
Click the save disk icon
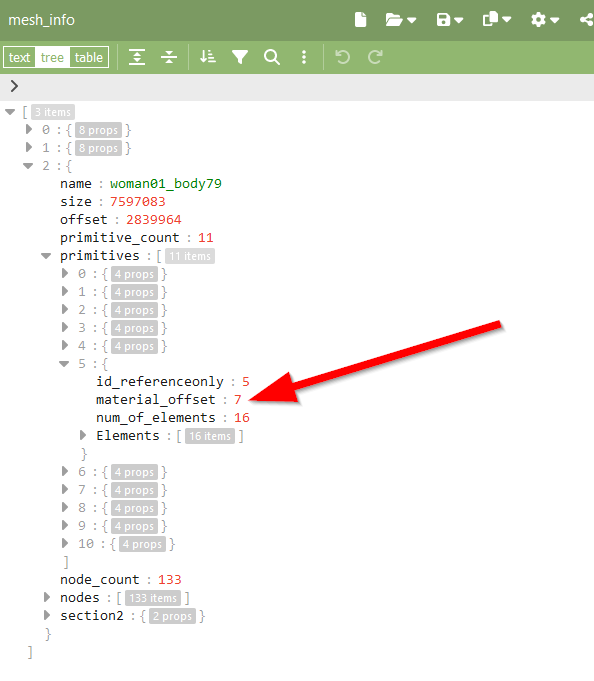pos(443,20)
